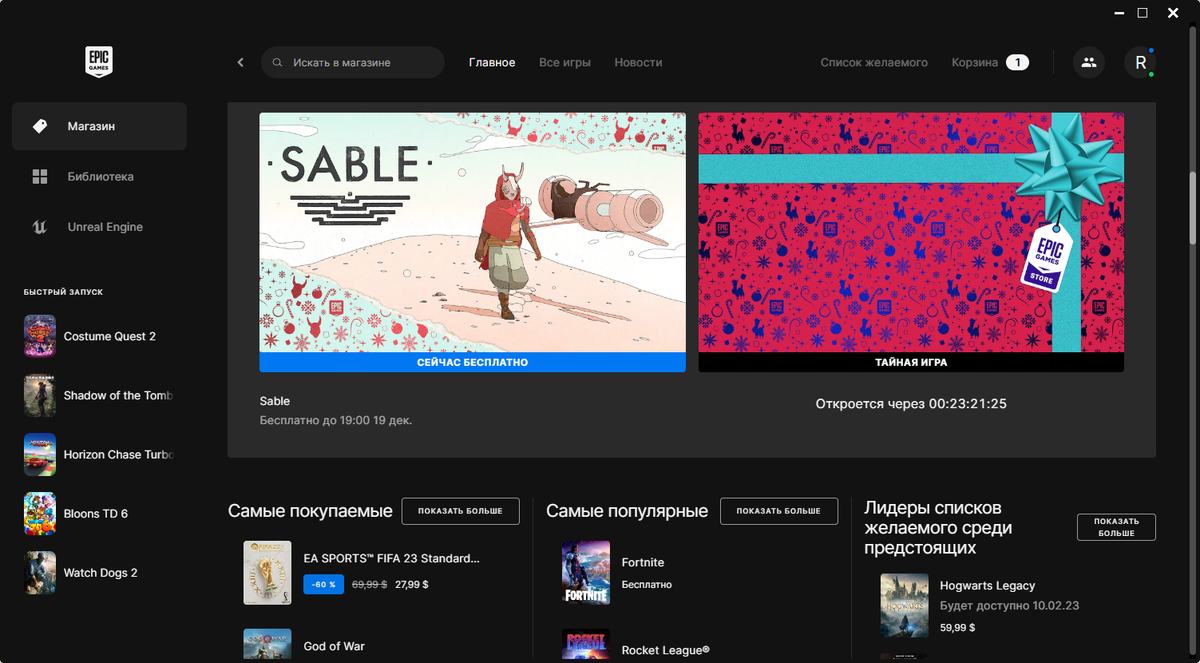This screenshot has height=663, width=1200.
Task: Open the cart count badge
Action: [1017, 62]
